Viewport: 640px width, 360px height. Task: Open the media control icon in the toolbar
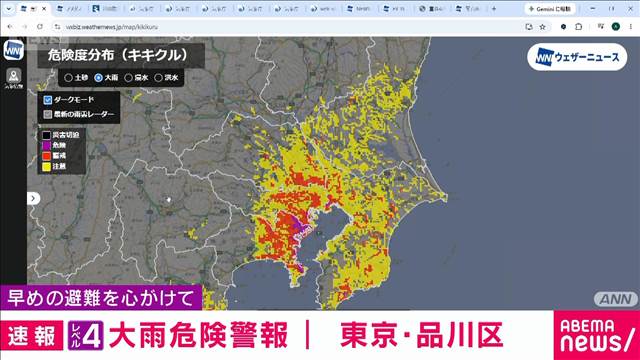tap(600, 27)
